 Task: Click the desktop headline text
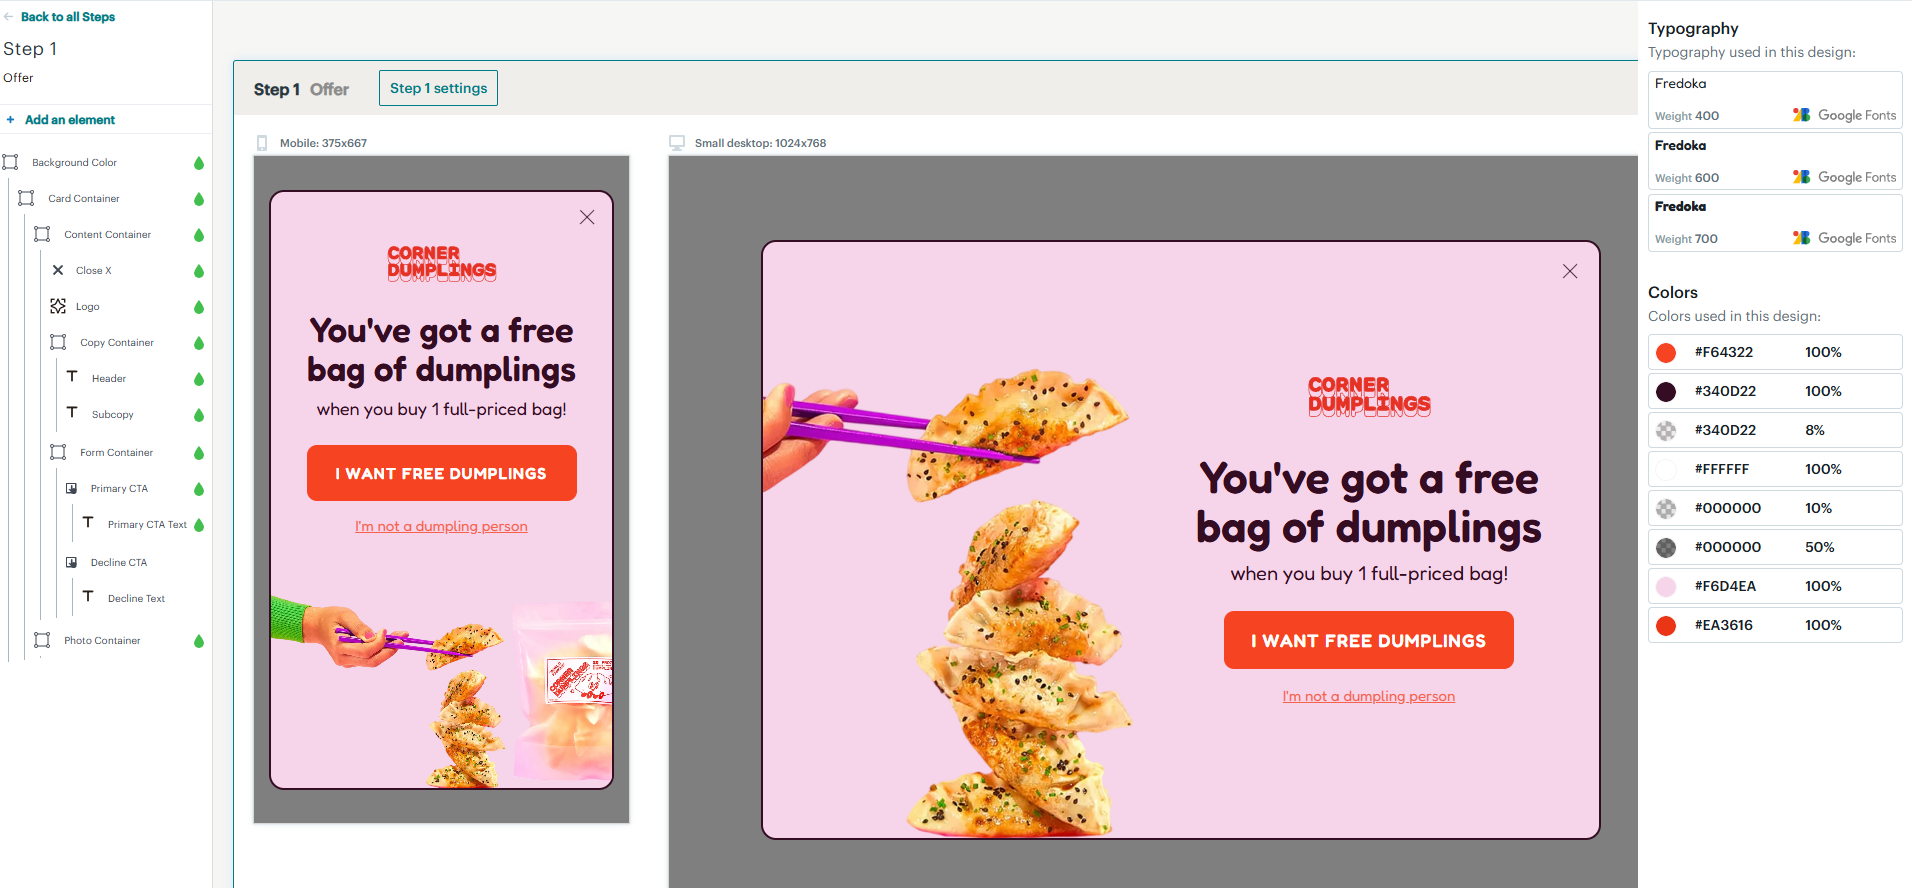[x=1369, y=503]
